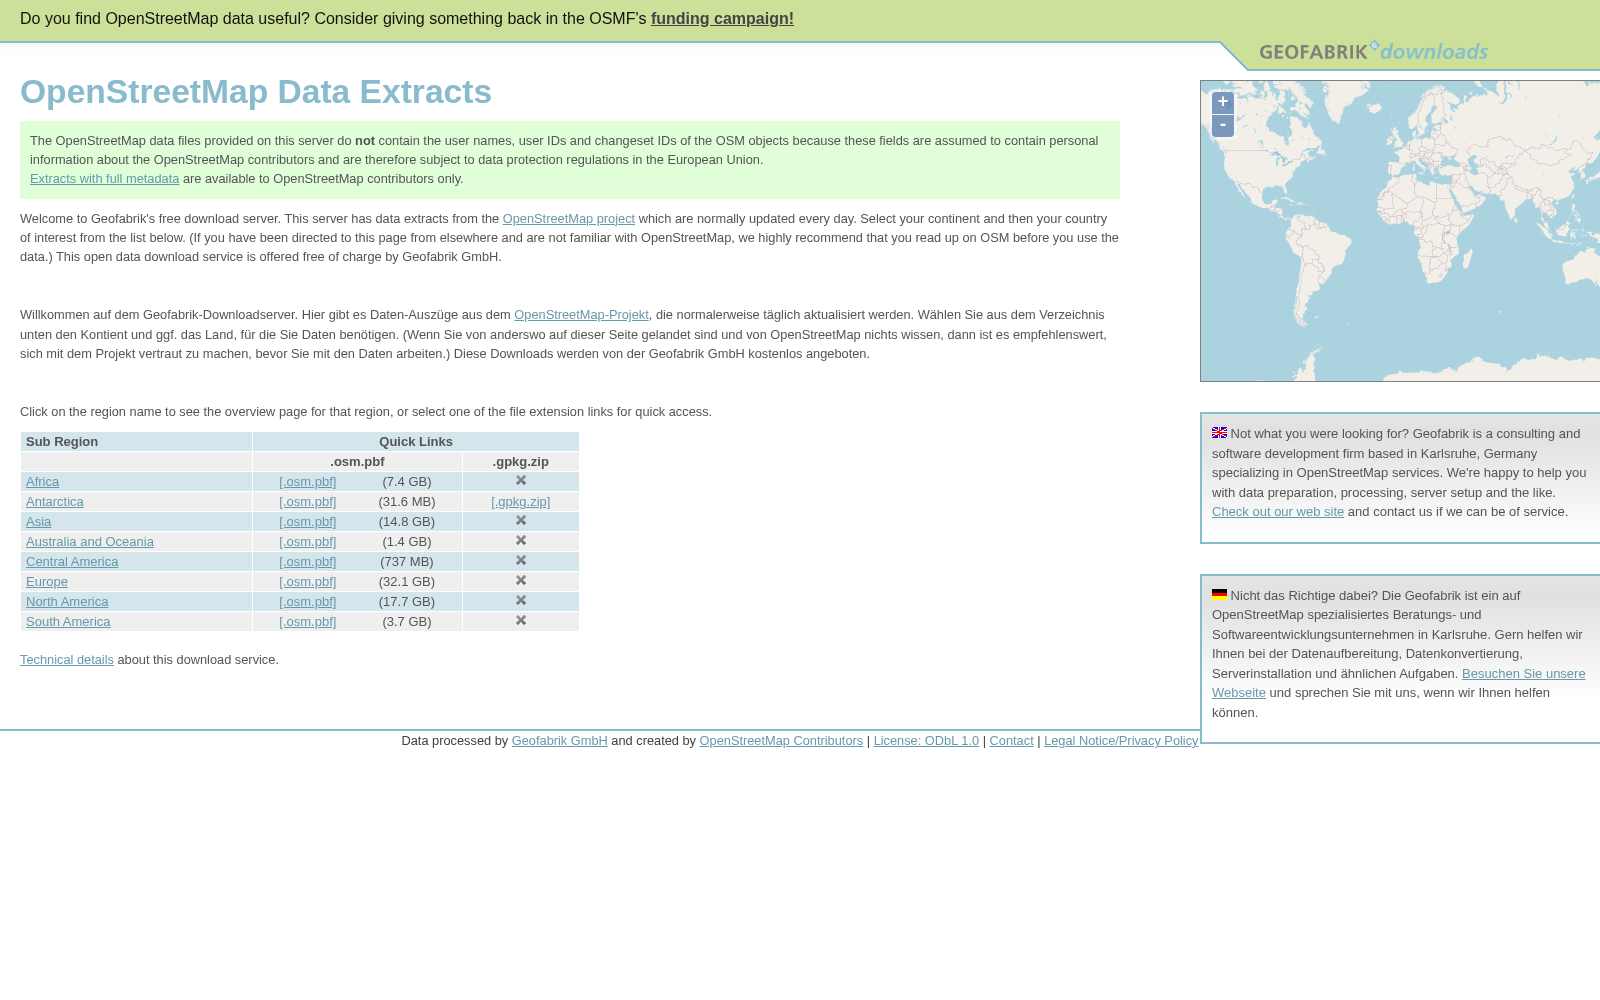Download North America .osm.pbf file

pyautogui.click(x=307, y=602)
